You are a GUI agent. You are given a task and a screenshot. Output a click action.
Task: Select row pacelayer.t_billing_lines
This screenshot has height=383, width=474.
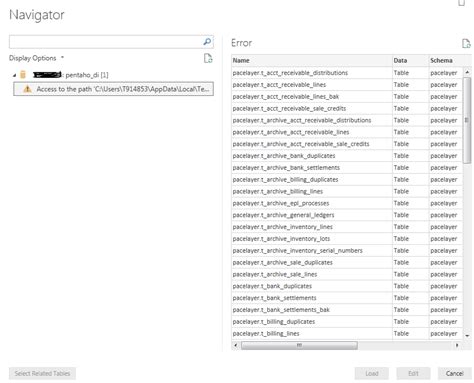pyautogui.click(x=347, y=334)
